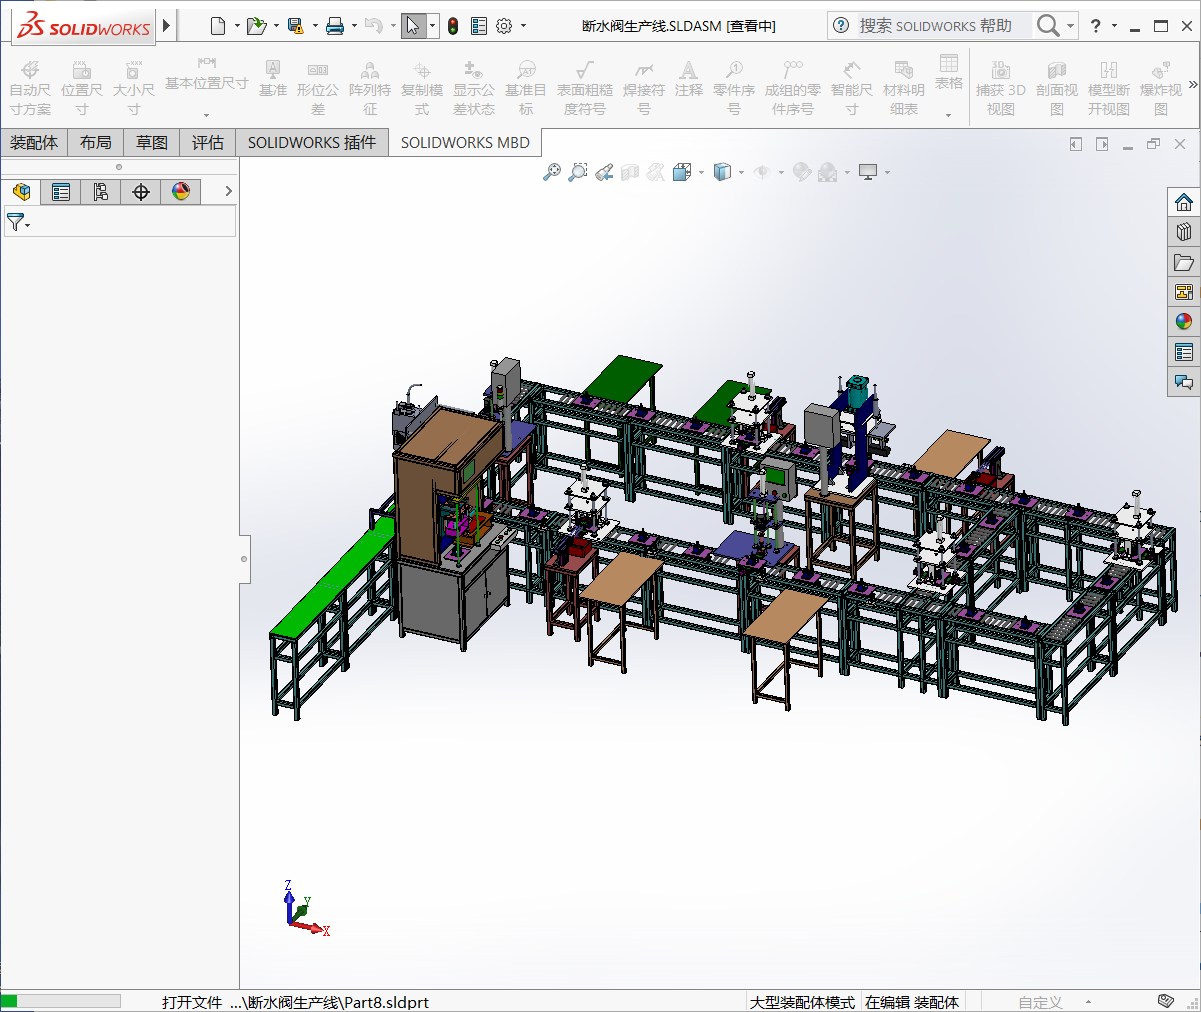Image resolution: width=1201 pixels, height=1012 pixels.
Task: Open the PropertyManager panel tab
Action: click(x=61, y=192)
